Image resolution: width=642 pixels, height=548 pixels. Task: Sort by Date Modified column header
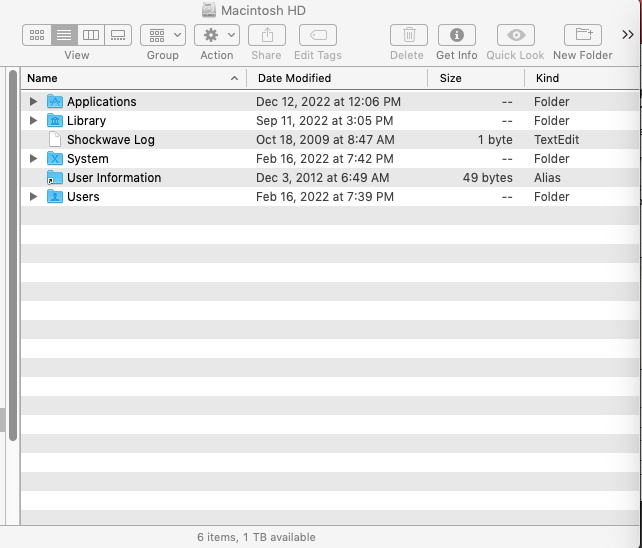(x=337, y=78)
